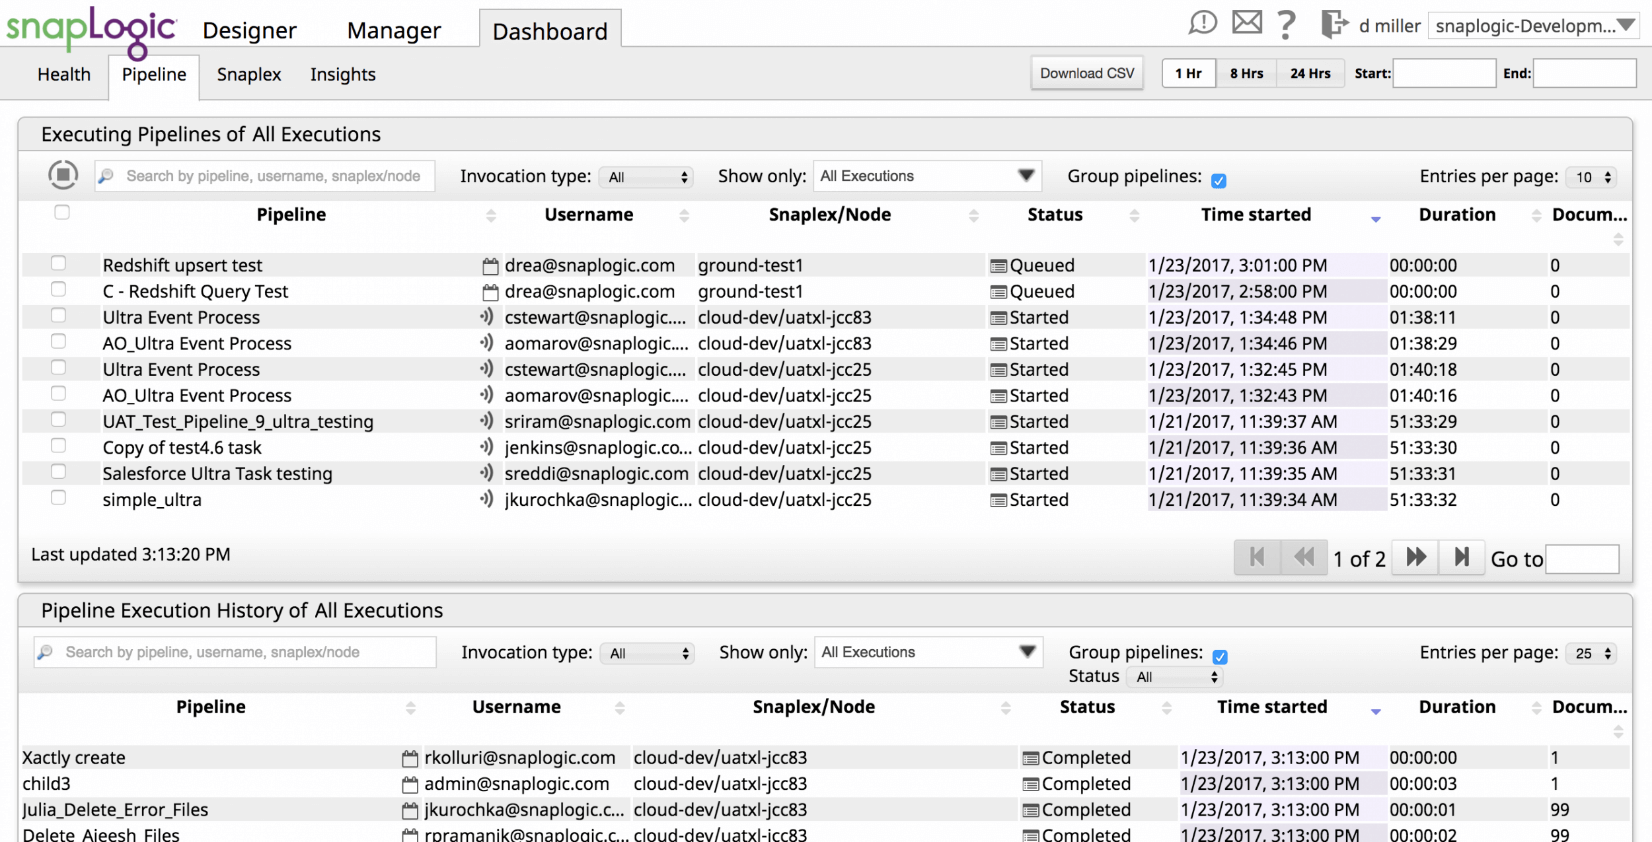Click the sign-out door icon
Screen dimensions: 1652x842
click(1334, 24)
